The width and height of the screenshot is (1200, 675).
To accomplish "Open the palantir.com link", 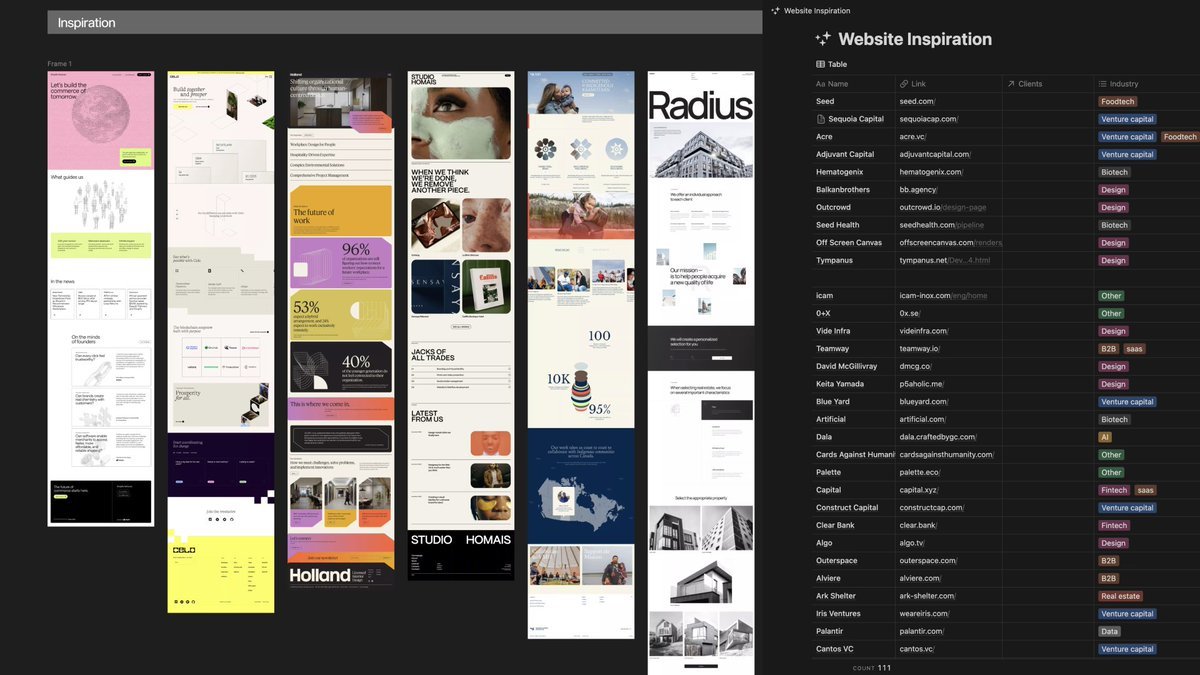I will pos(922,631).
